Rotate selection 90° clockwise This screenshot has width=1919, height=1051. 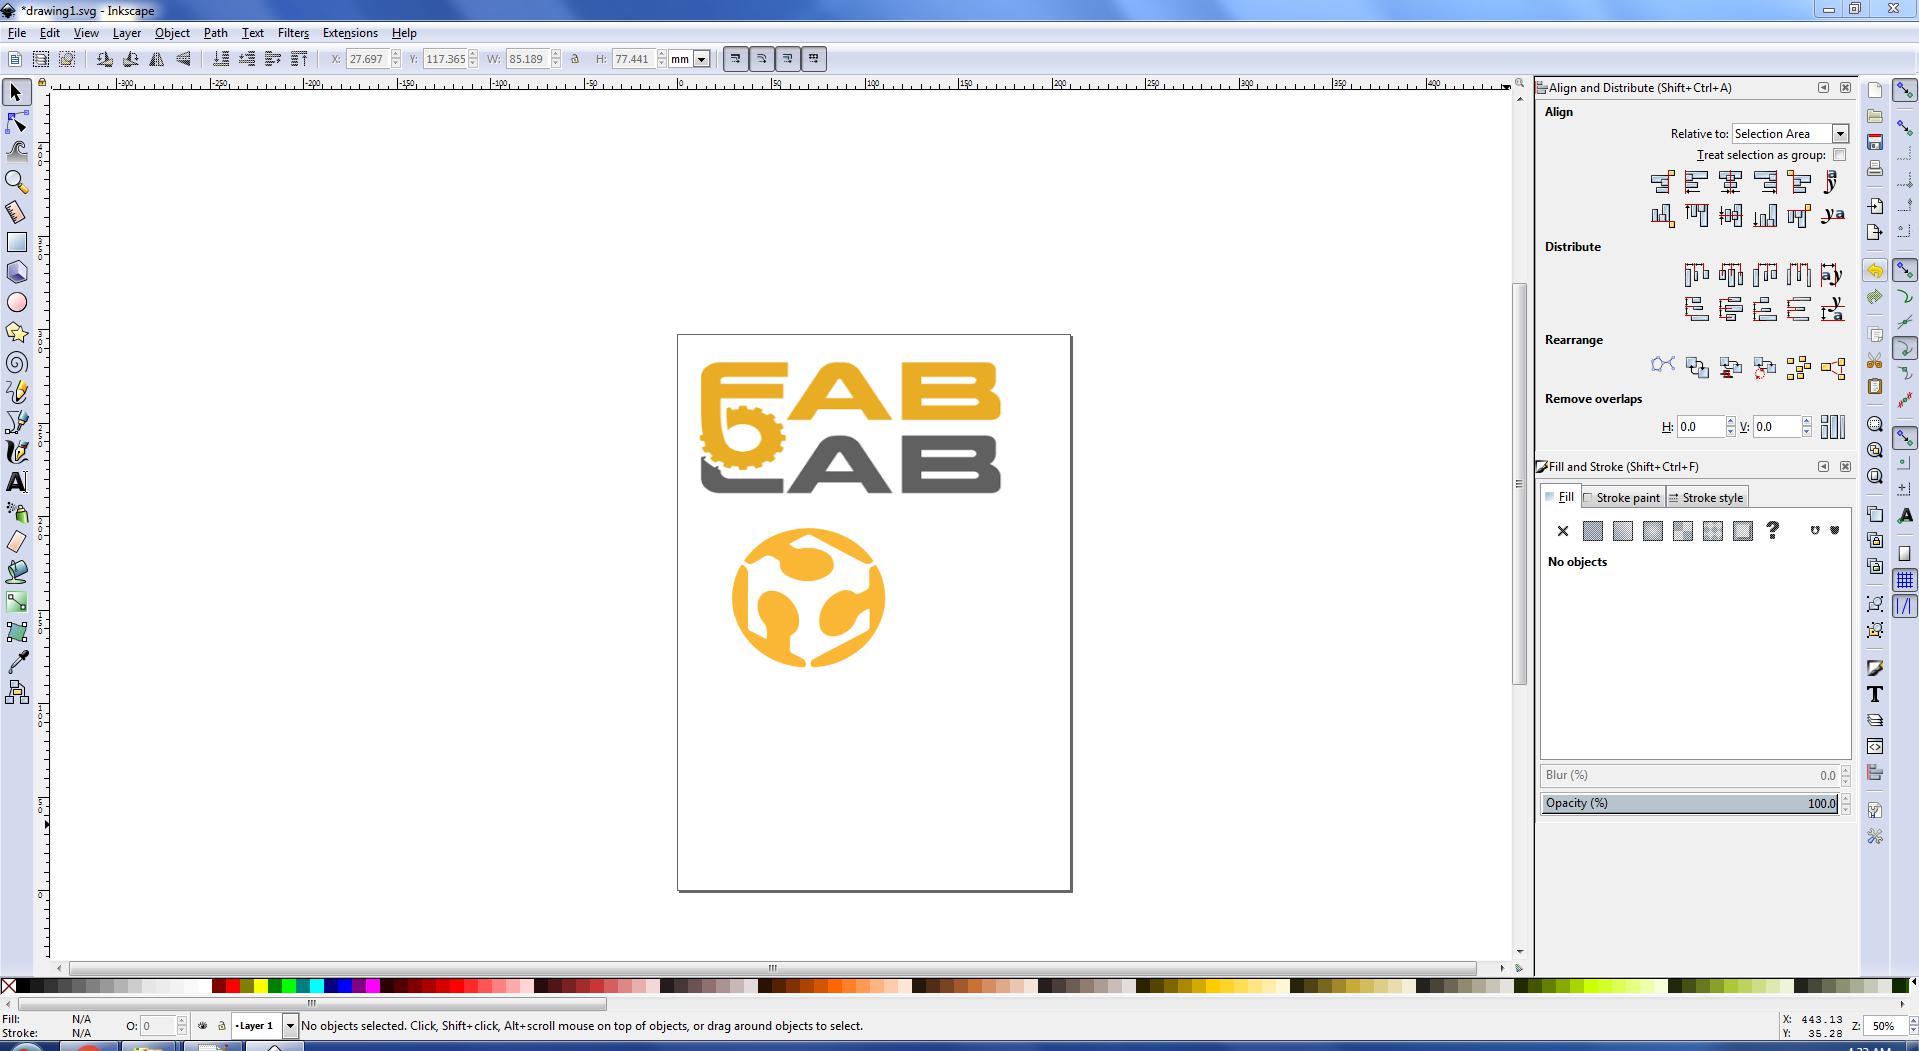[131, 59]
